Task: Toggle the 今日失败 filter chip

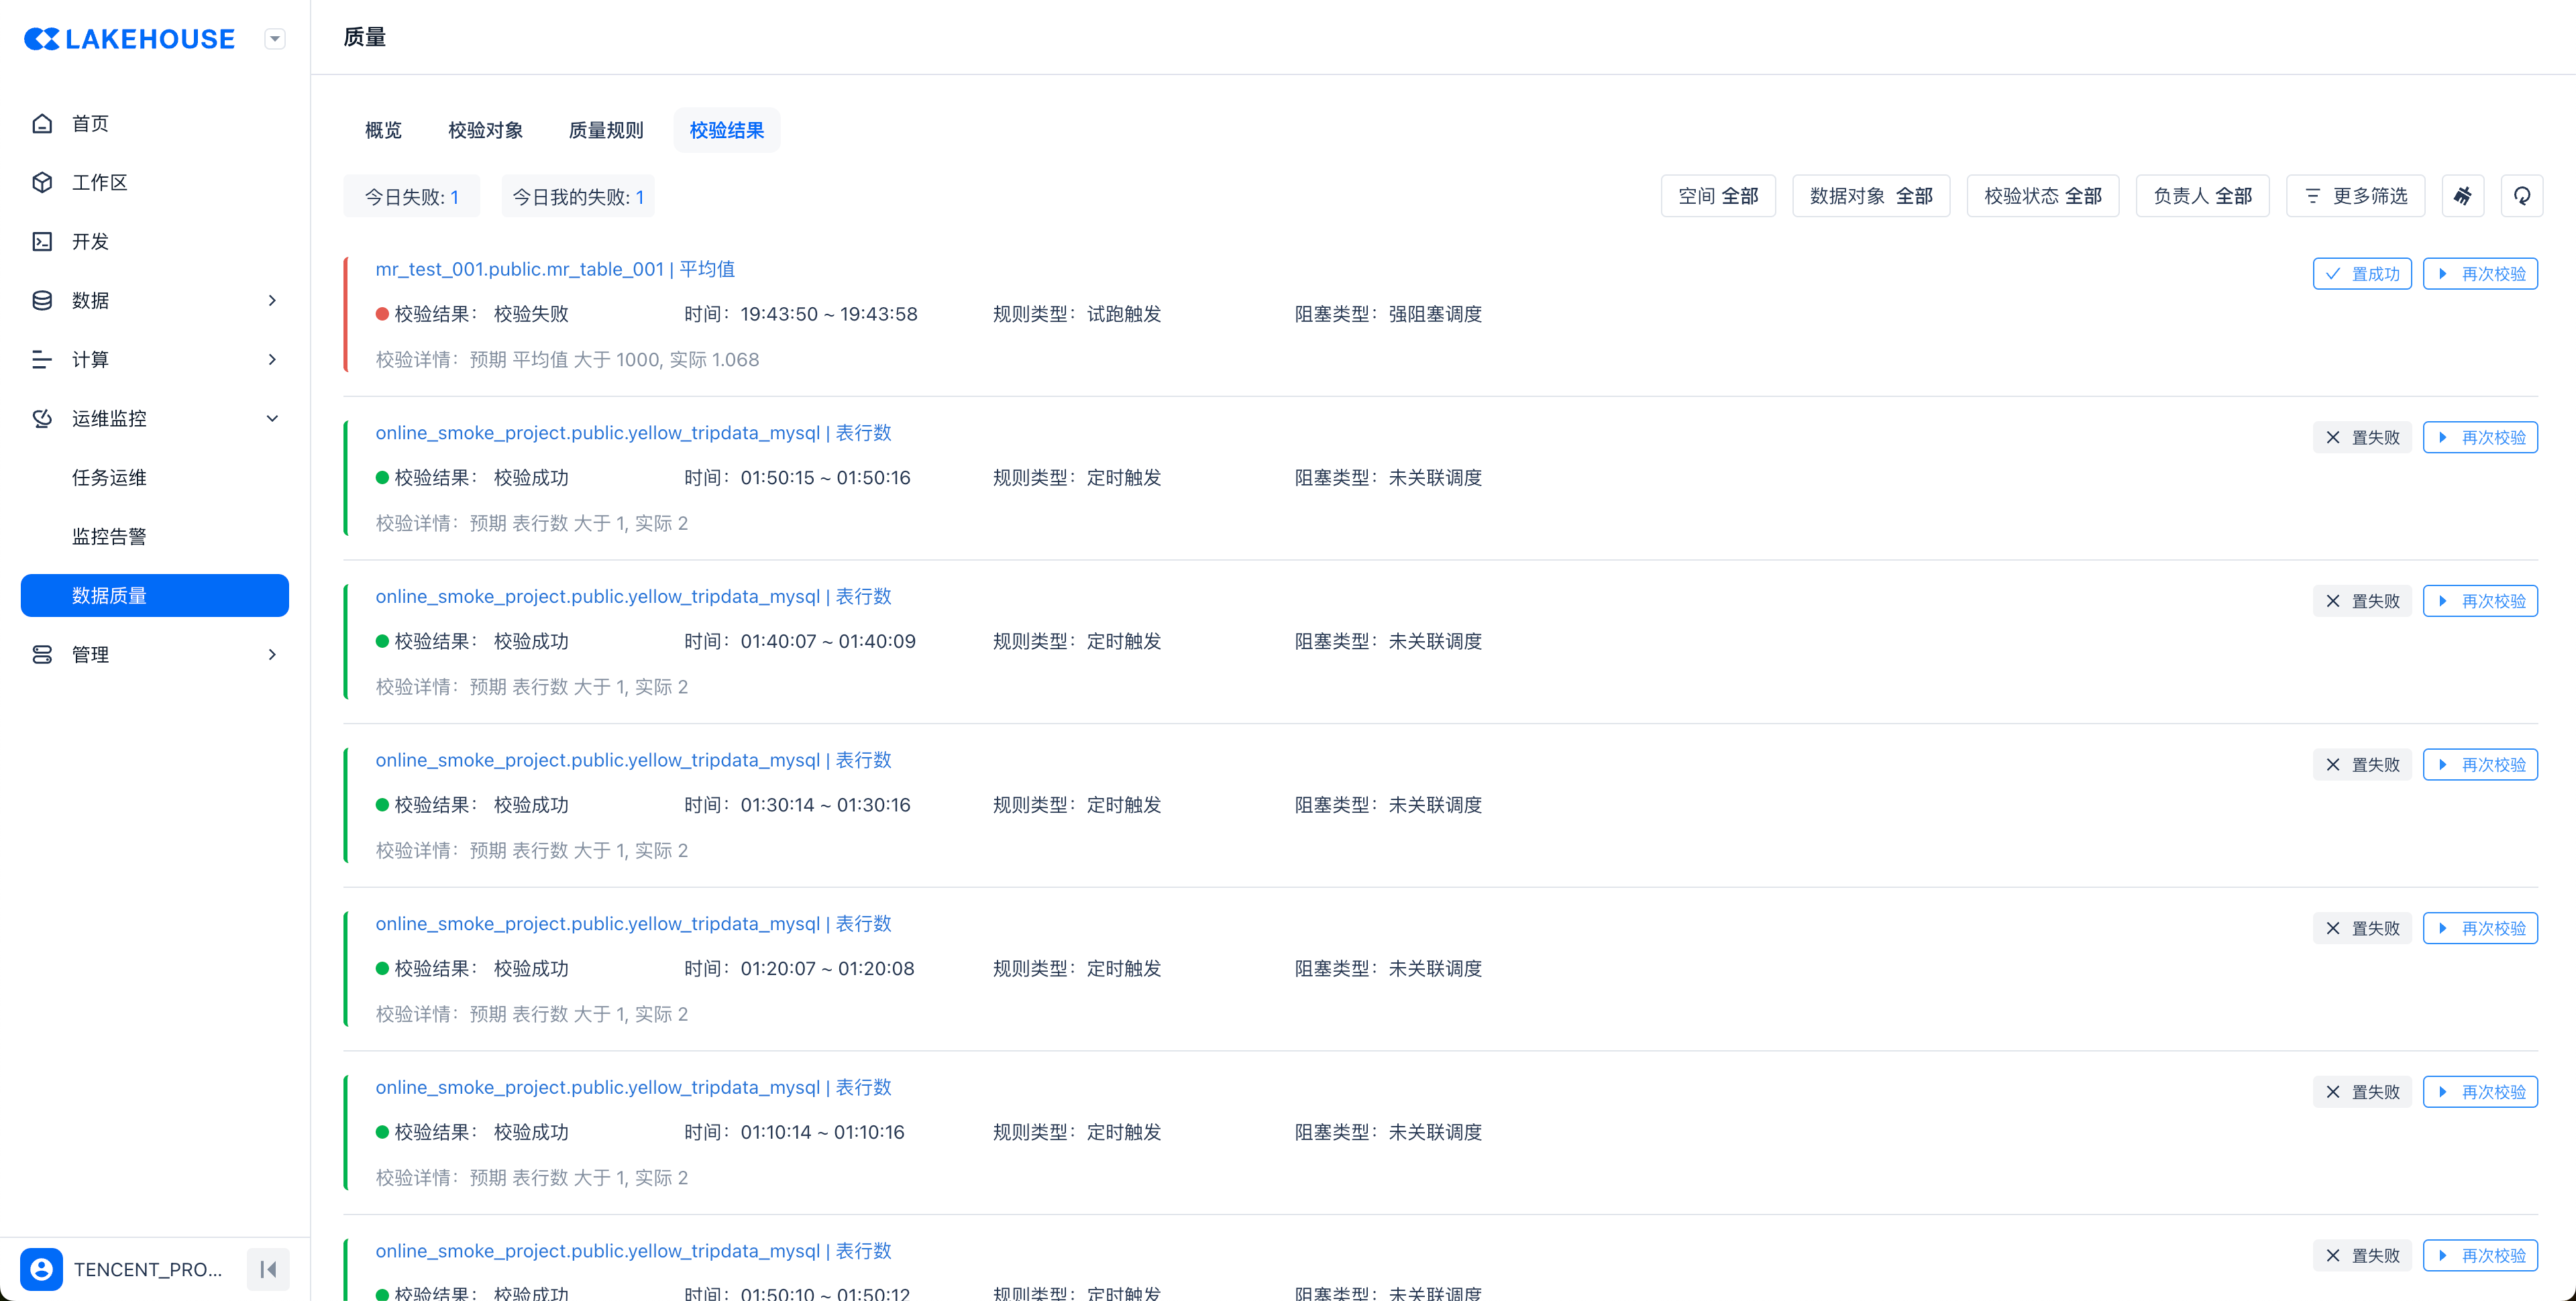Action: pyautogui.click(x=411, y=197)
